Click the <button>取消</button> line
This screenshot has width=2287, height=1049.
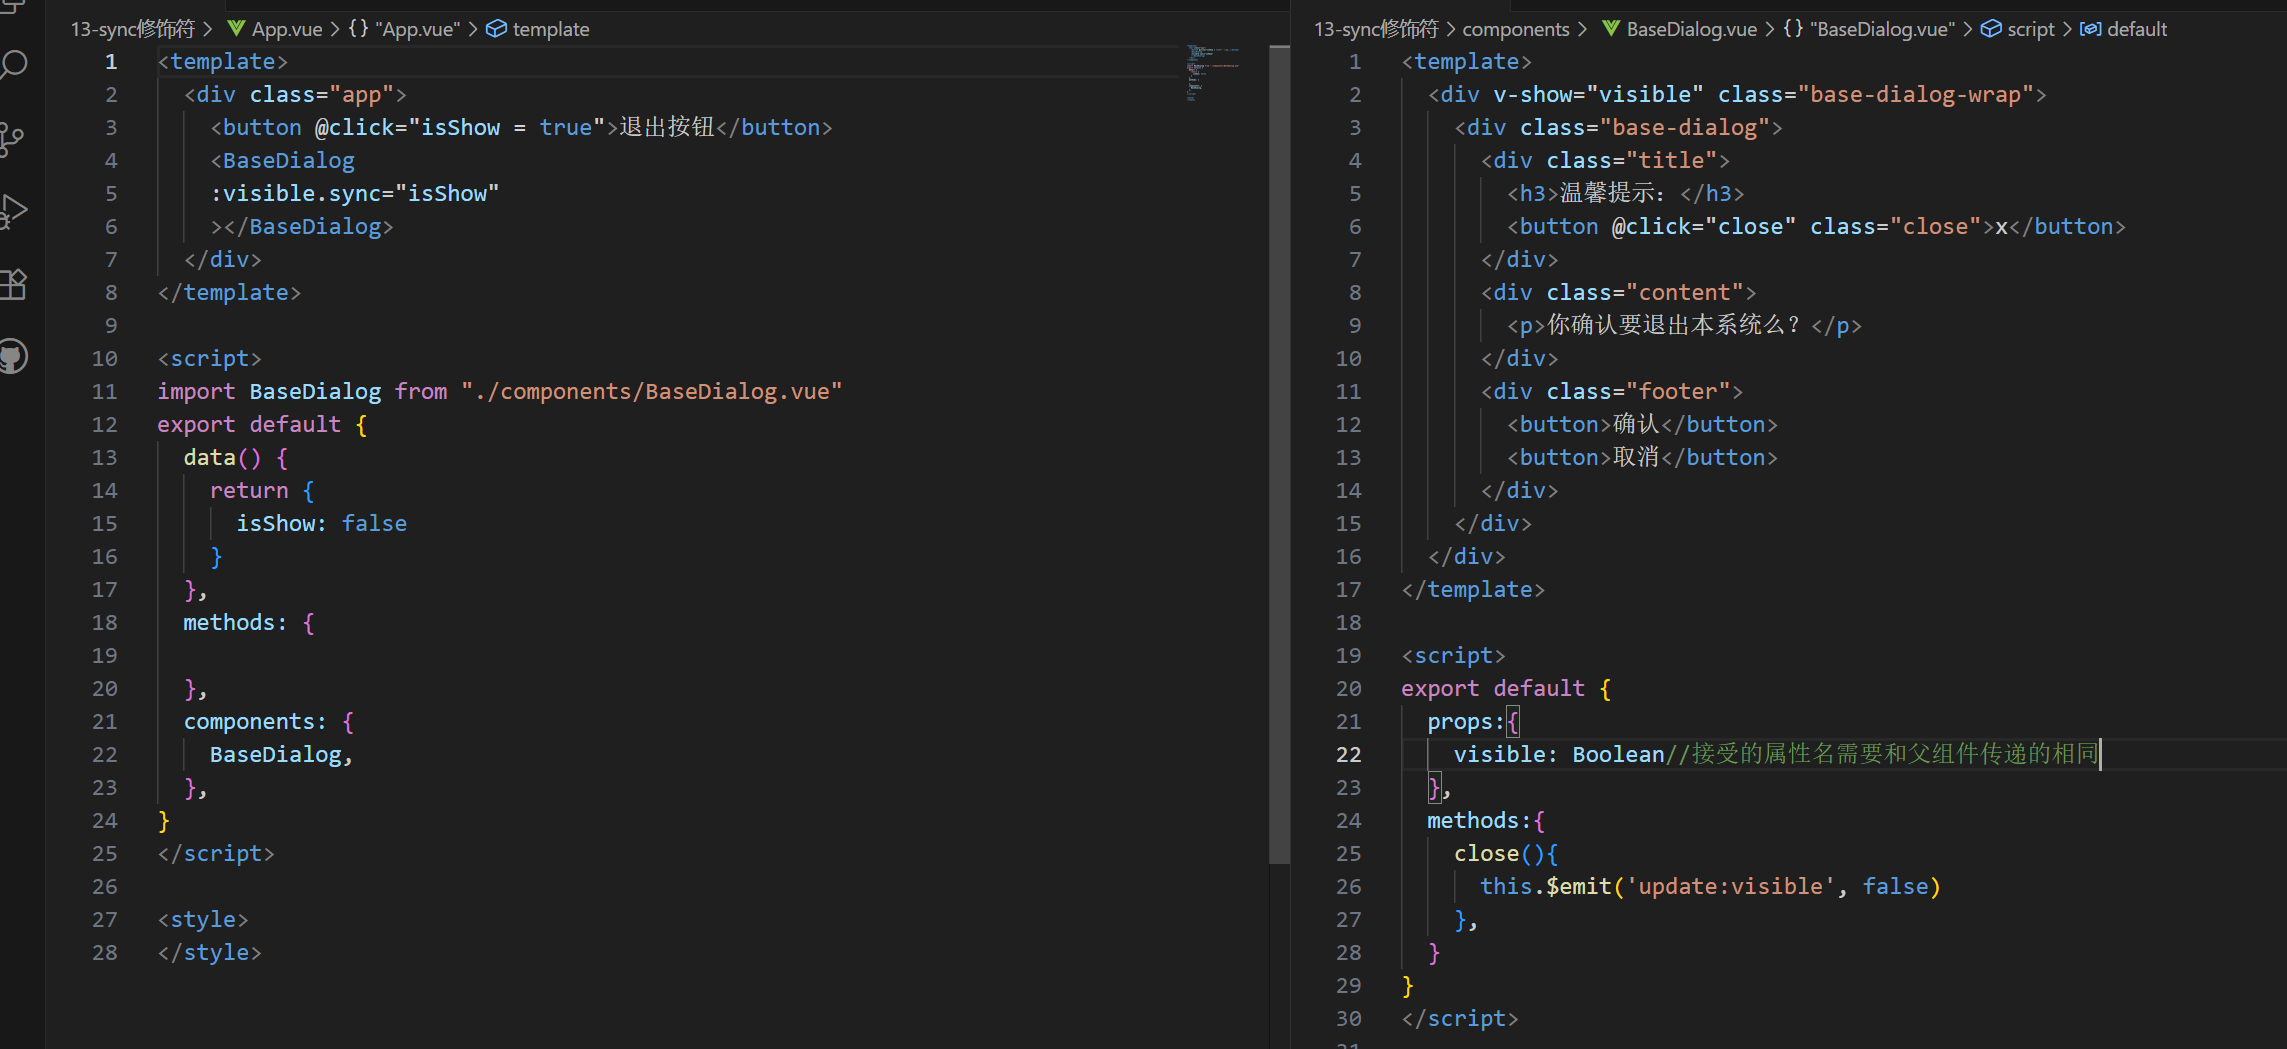(1642, 458)
